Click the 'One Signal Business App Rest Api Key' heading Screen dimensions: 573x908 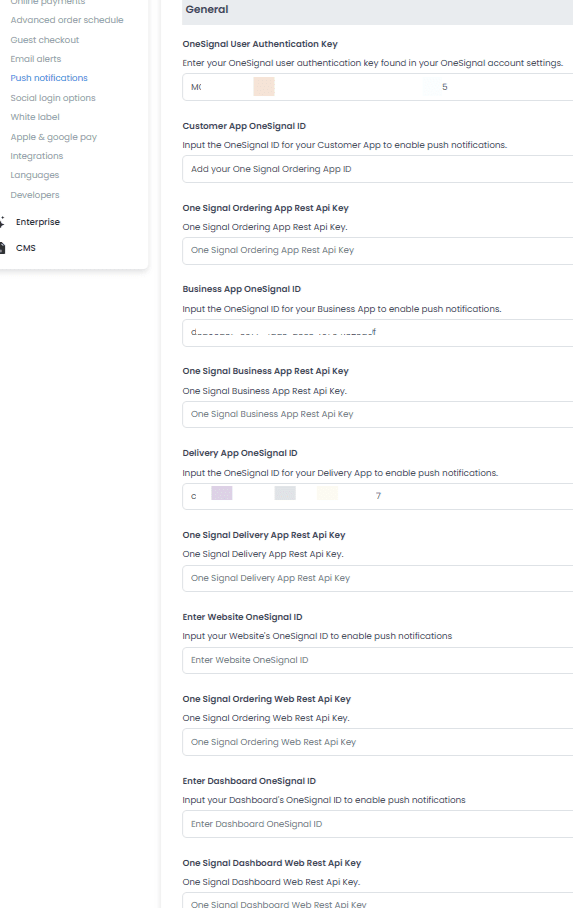(265, 371)
